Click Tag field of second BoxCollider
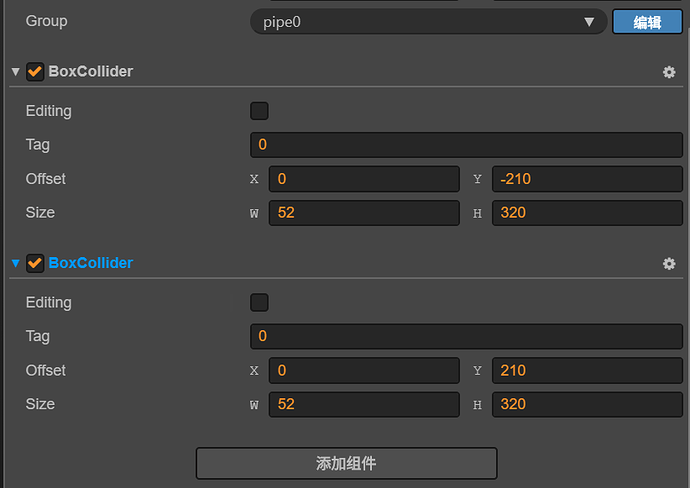690x488 pixels. (466, 336)
